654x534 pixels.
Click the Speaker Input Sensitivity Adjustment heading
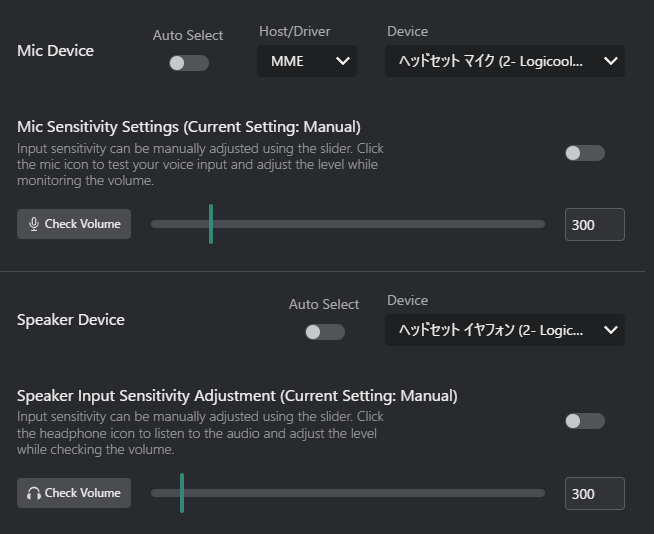pos(237,396)
